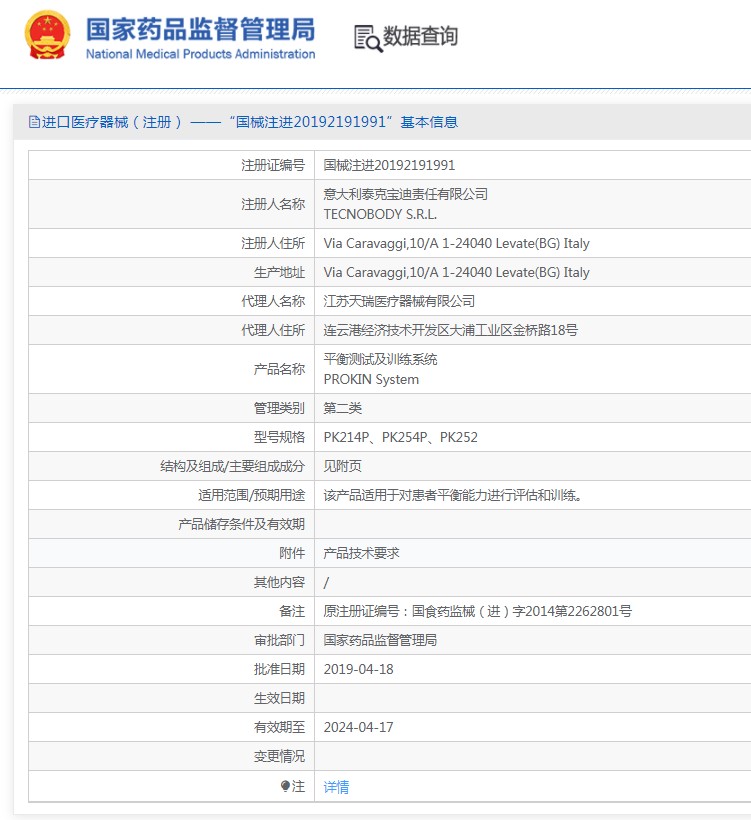
Task: Select the registration number value 国械注进20192191991 in table
Action: click(389, 165)
